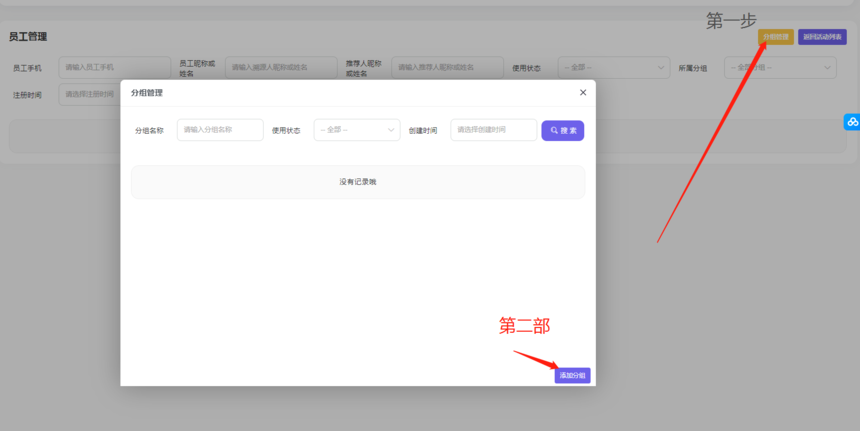This screenshot has height=431, width=860.
Task: Open 使用状态 dropdown in dialog
Action: (357, 130)
